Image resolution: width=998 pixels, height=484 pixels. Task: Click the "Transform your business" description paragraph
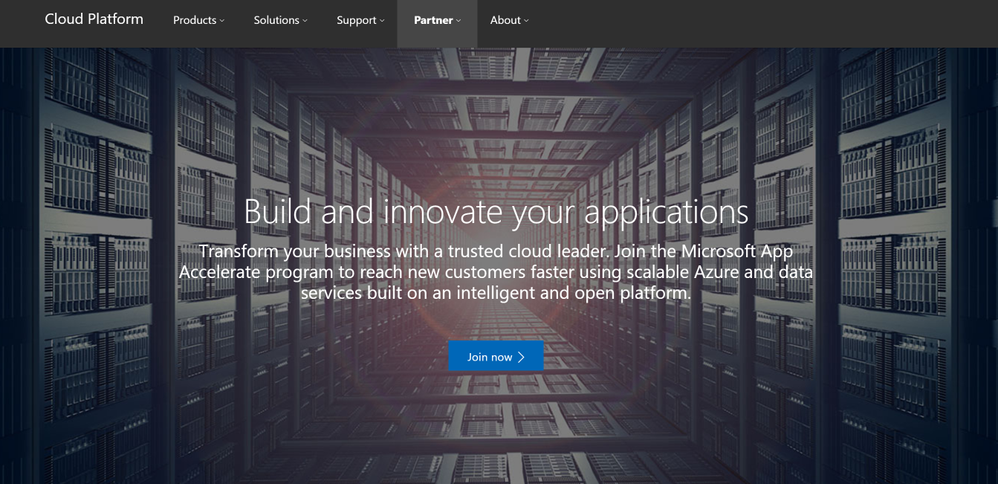pos(496,272)
